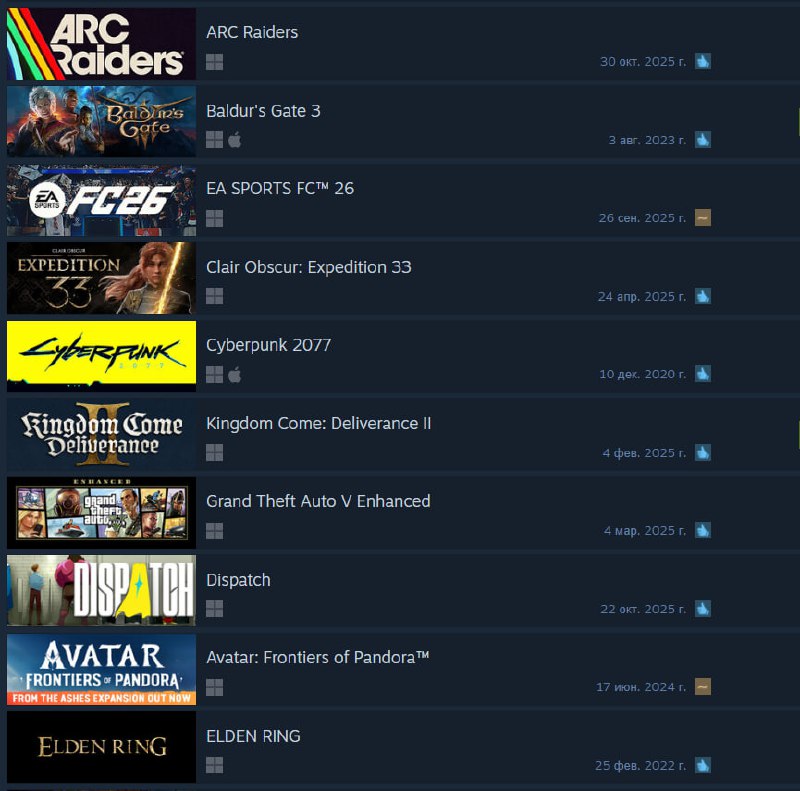800x791 pixels.
Task: Open the Grand Theft Auto V Enhanced title
Action: (318, 501)
